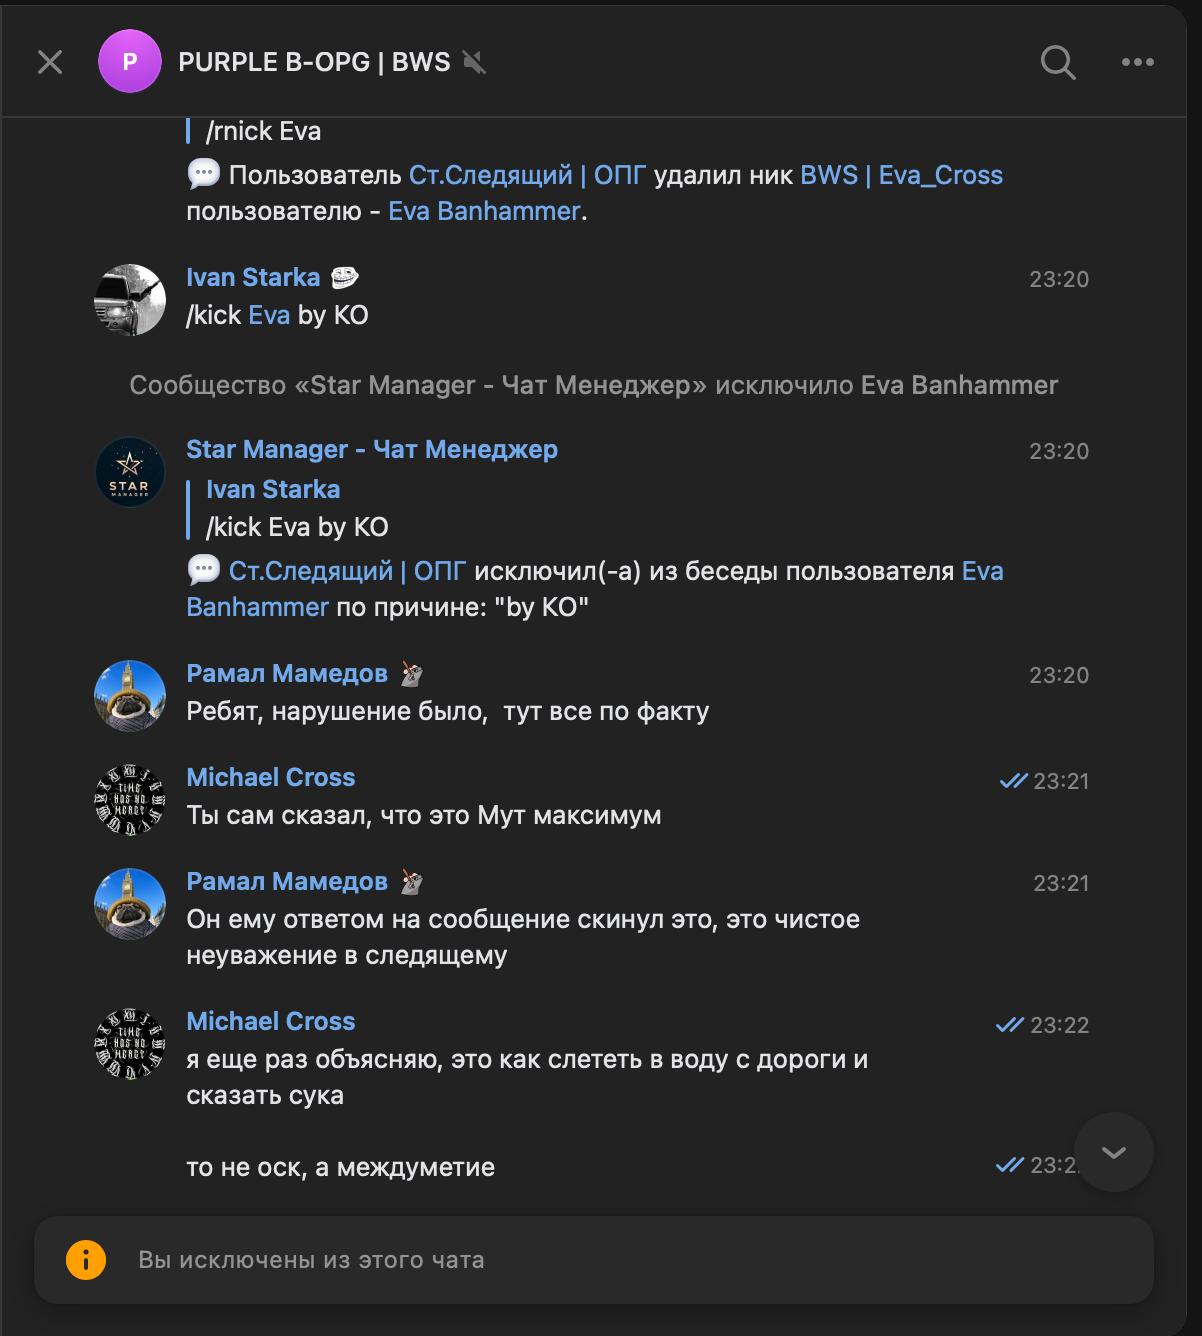
Task: Open Eva link in the /kick command message
Action: click(269, 315)
